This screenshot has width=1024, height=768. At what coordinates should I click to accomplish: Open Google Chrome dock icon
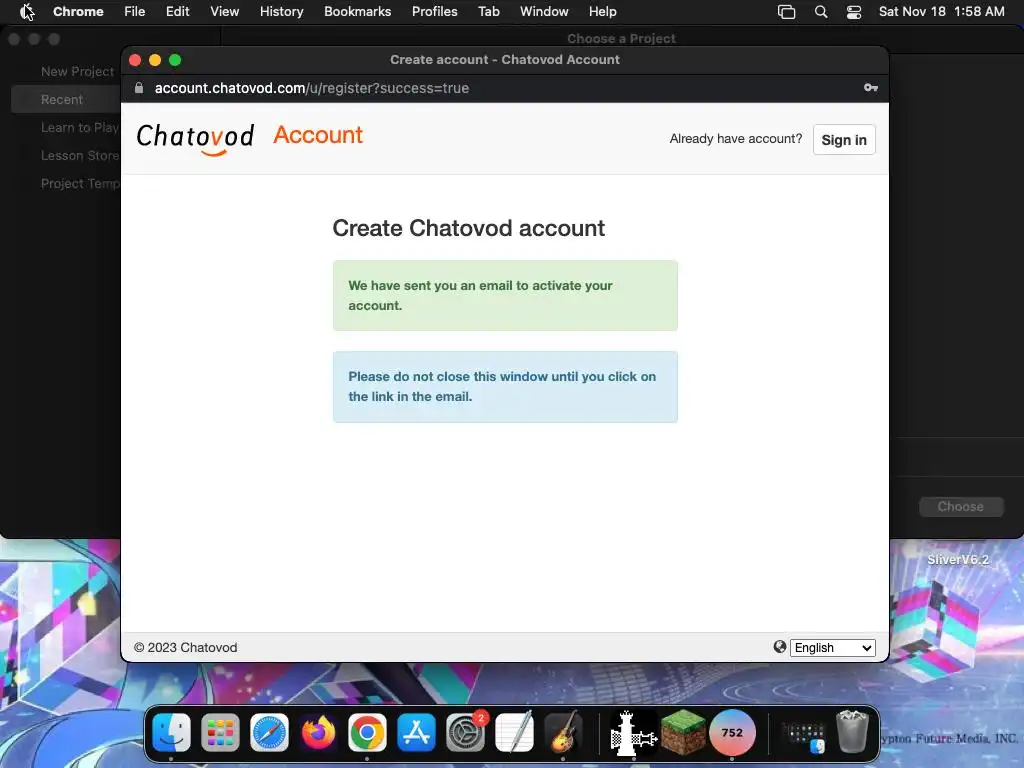367,732
